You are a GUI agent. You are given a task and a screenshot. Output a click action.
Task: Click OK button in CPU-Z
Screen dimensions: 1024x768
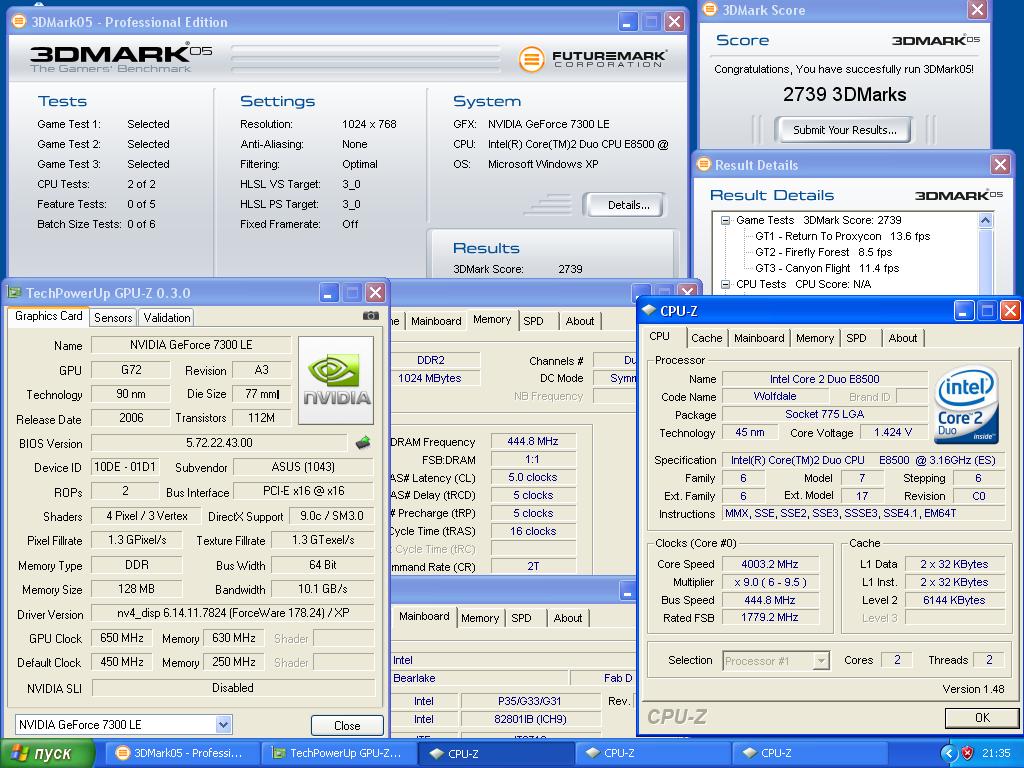tap(982, 718)
